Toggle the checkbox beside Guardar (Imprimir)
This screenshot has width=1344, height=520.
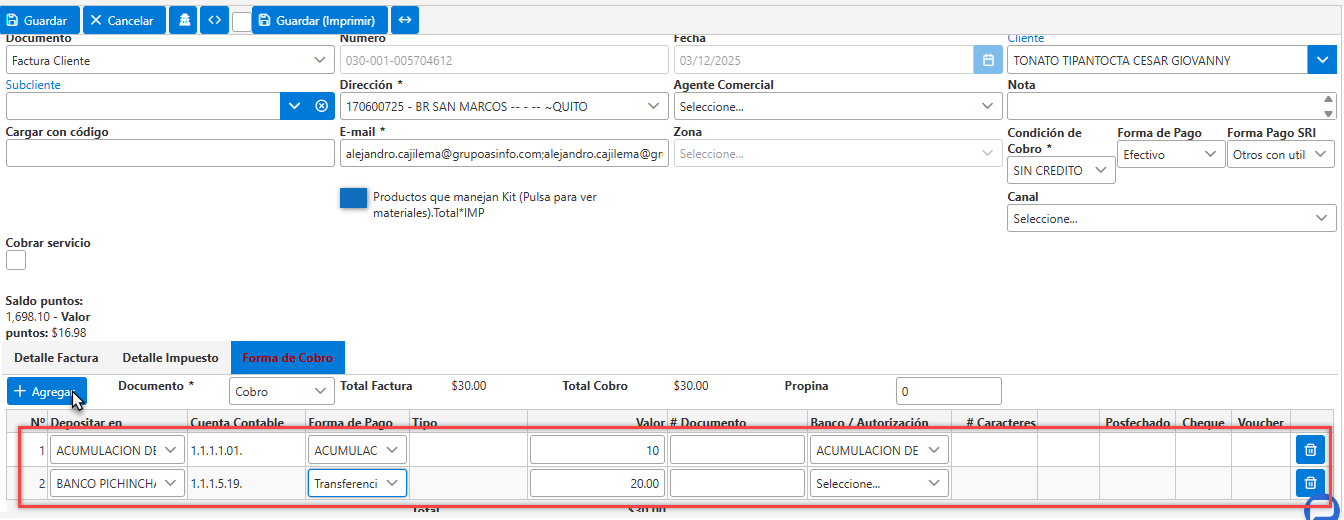point(241,22)
